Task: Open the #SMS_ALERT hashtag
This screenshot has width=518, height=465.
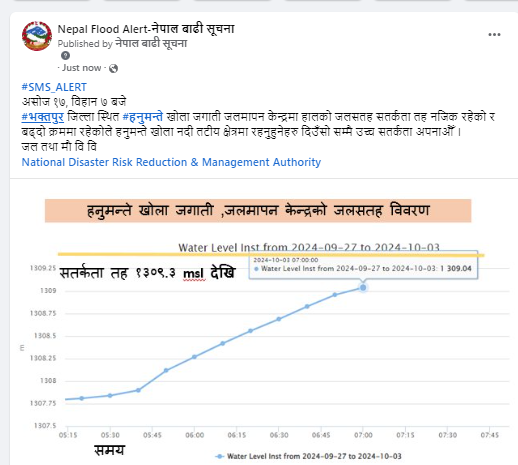Action: pyautogui.click(x=54, y=87)
